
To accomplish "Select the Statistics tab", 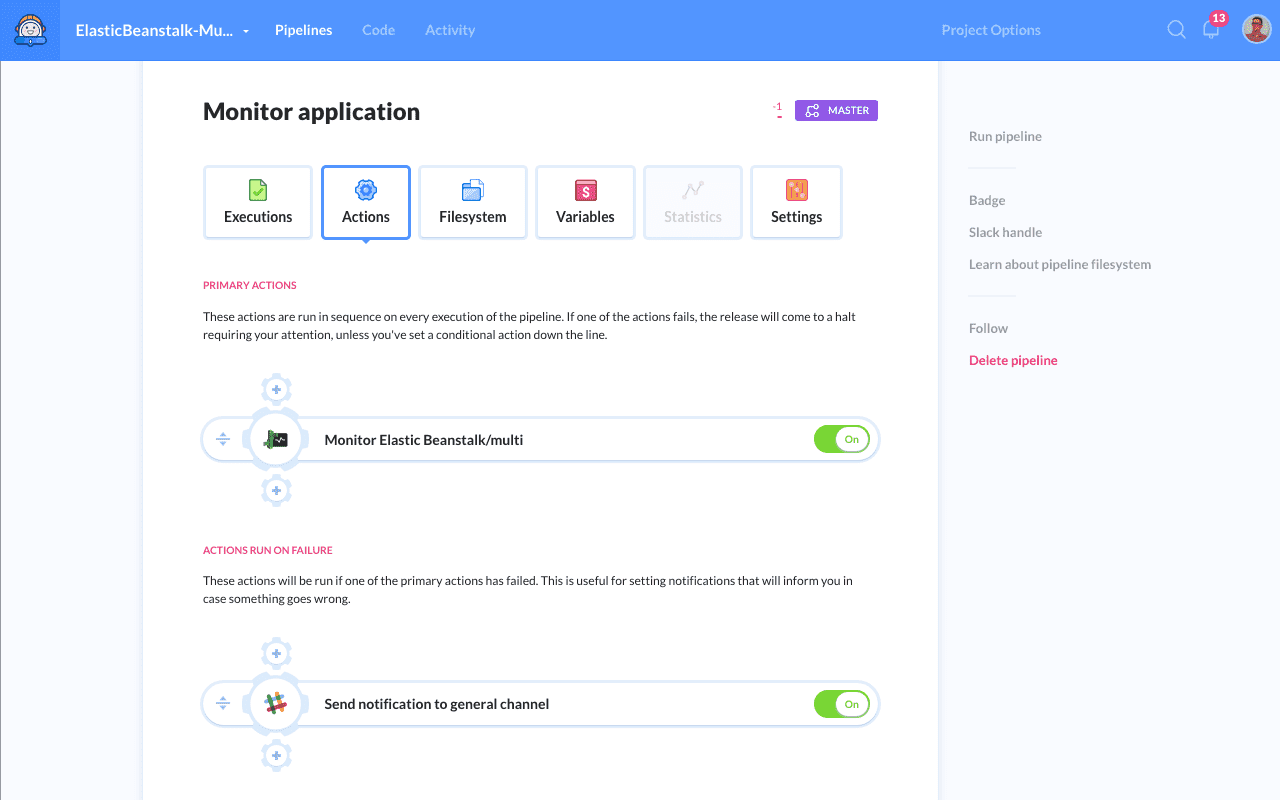I will click(x=693, y=202).
